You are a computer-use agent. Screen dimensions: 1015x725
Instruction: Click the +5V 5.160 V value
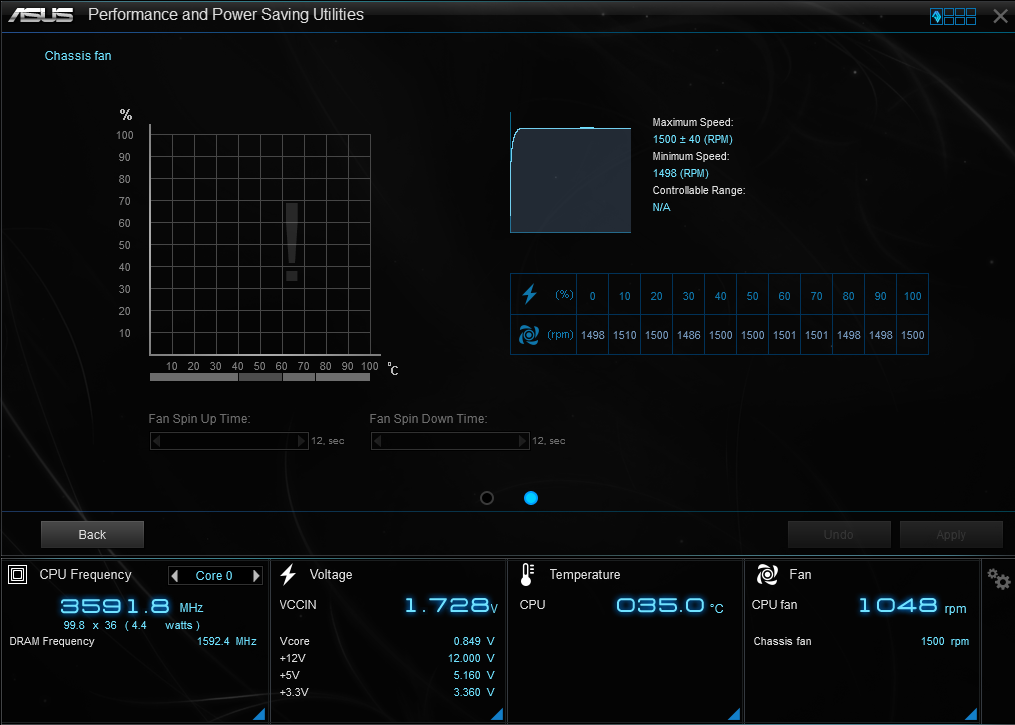tap(474, 675)
